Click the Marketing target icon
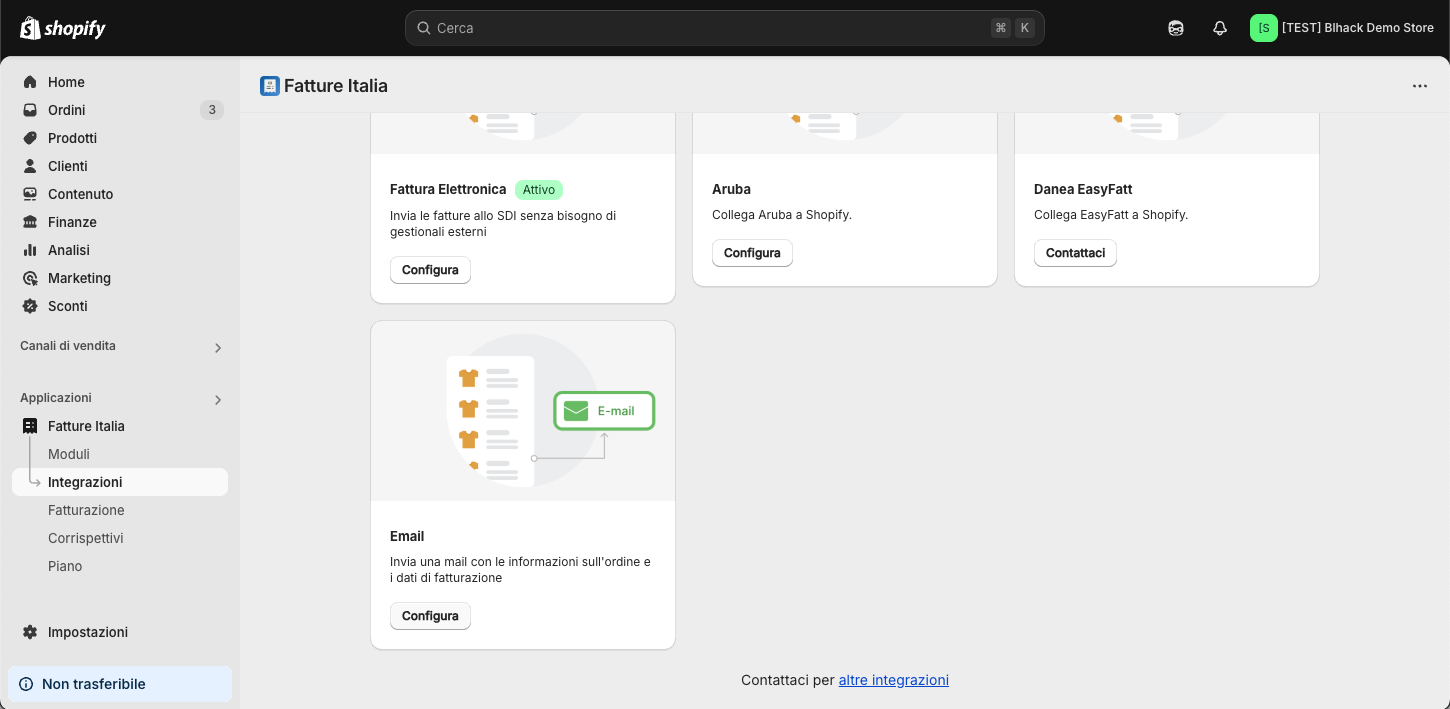1450x709 pixels. click(x=30, y=278)
